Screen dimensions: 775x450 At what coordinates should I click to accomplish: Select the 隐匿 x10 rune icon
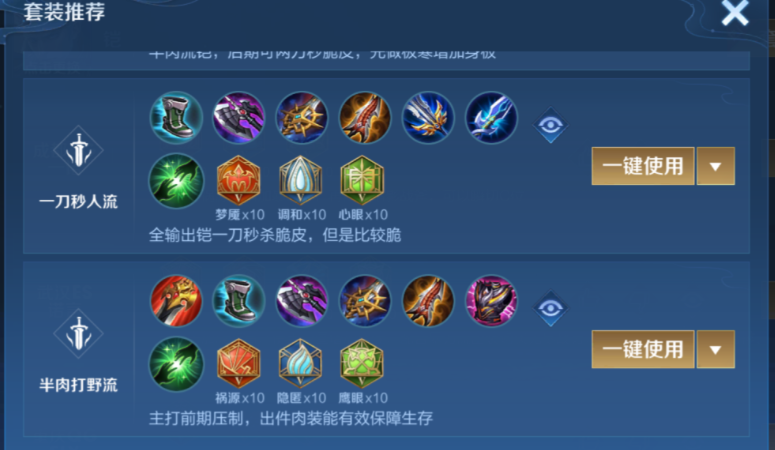coord(301,363)
